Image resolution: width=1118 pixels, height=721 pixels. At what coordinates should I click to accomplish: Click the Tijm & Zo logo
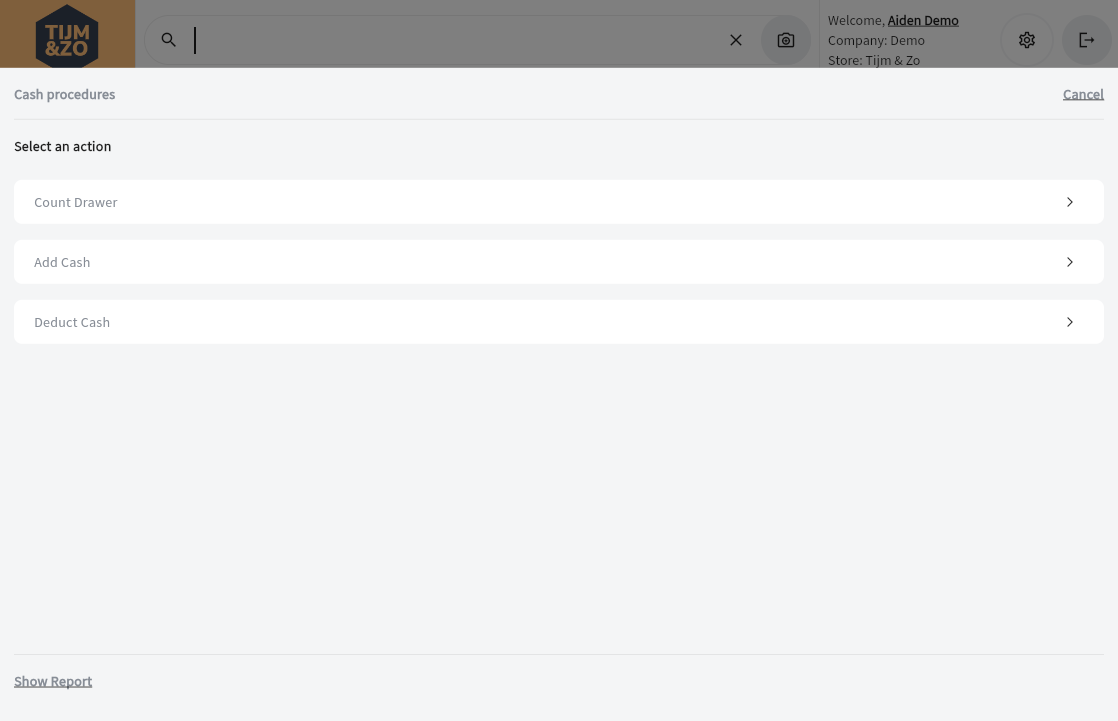(x=67, y=35)
